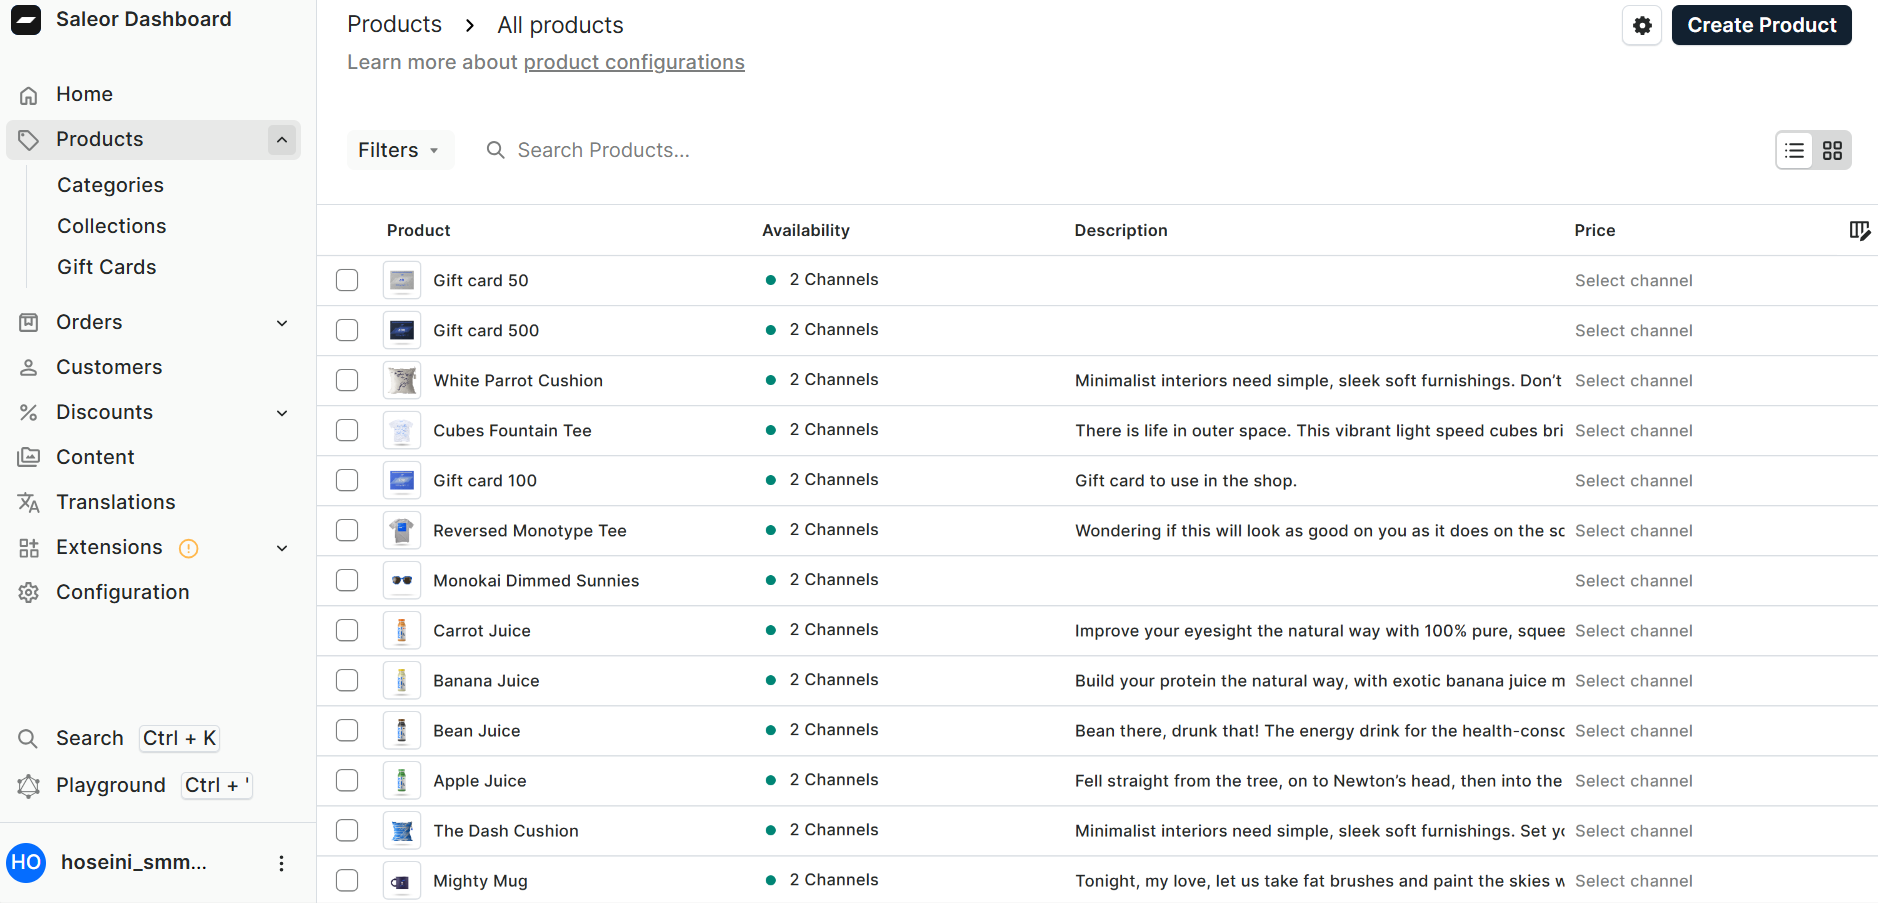Click the Configuration gear icon in the sidebar
This screenshot has height=903, width=1878.
coord(29,593)
